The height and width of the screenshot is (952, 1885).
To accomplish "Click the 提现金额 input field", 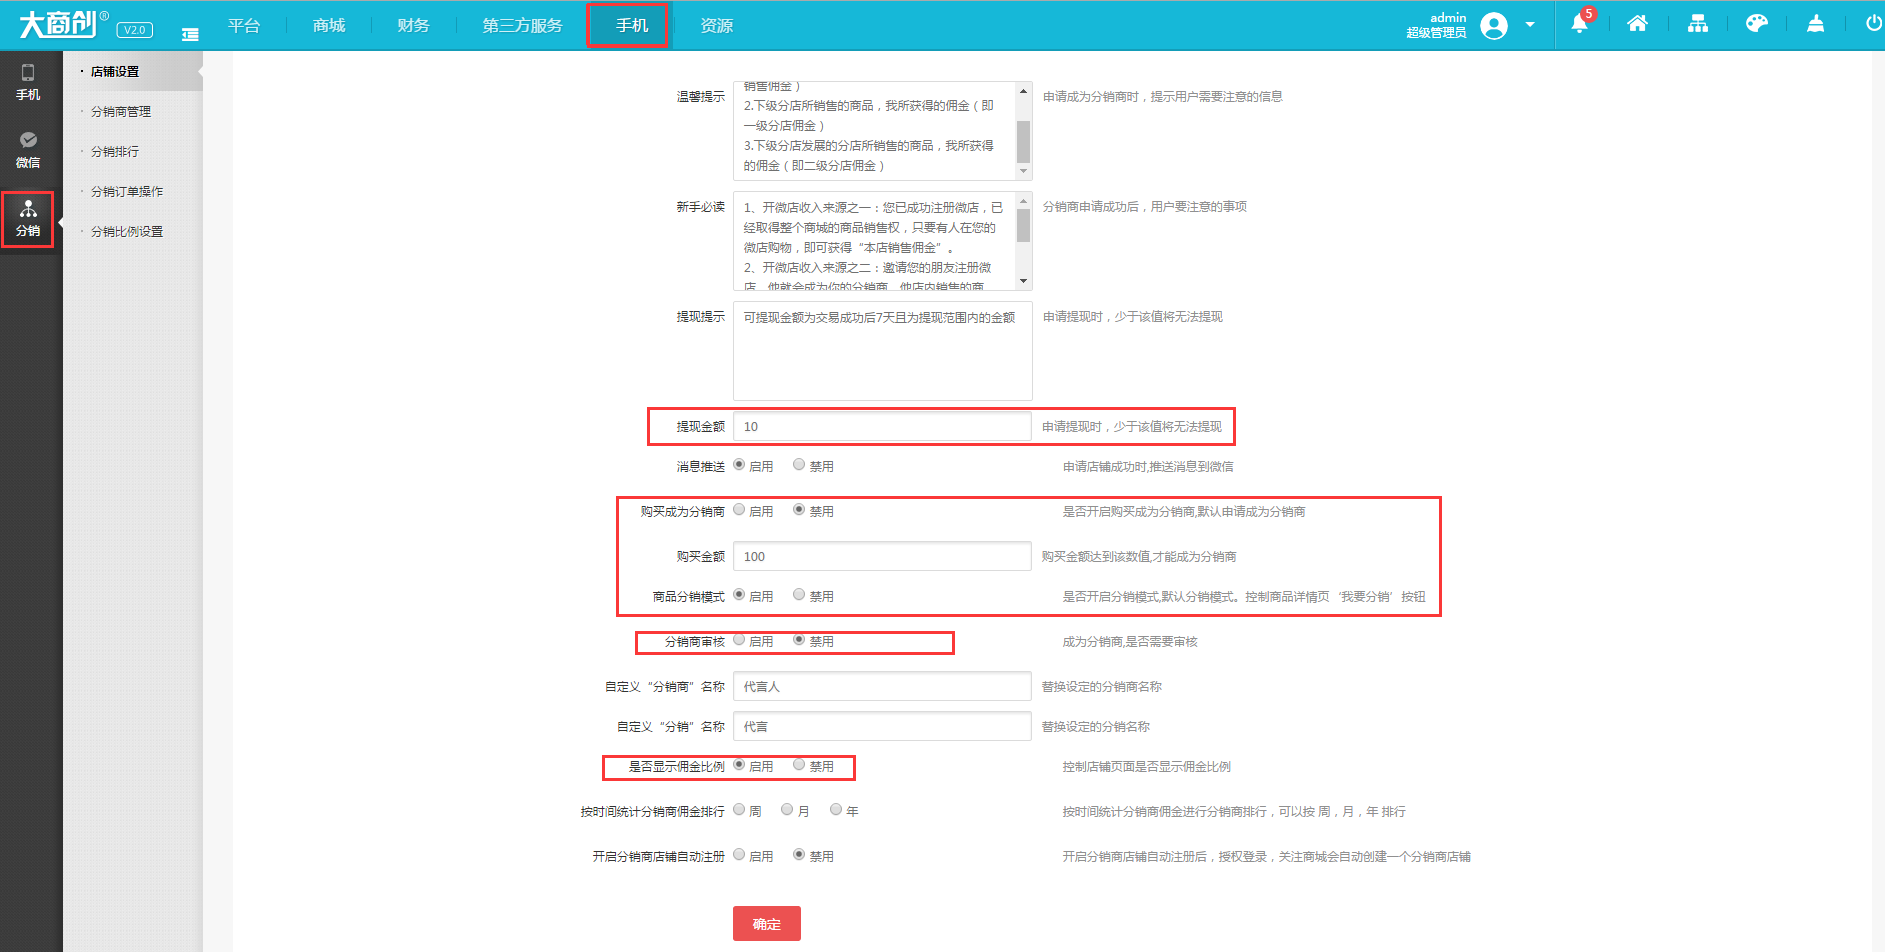I will pyautogui.click(x=882, y=426).
